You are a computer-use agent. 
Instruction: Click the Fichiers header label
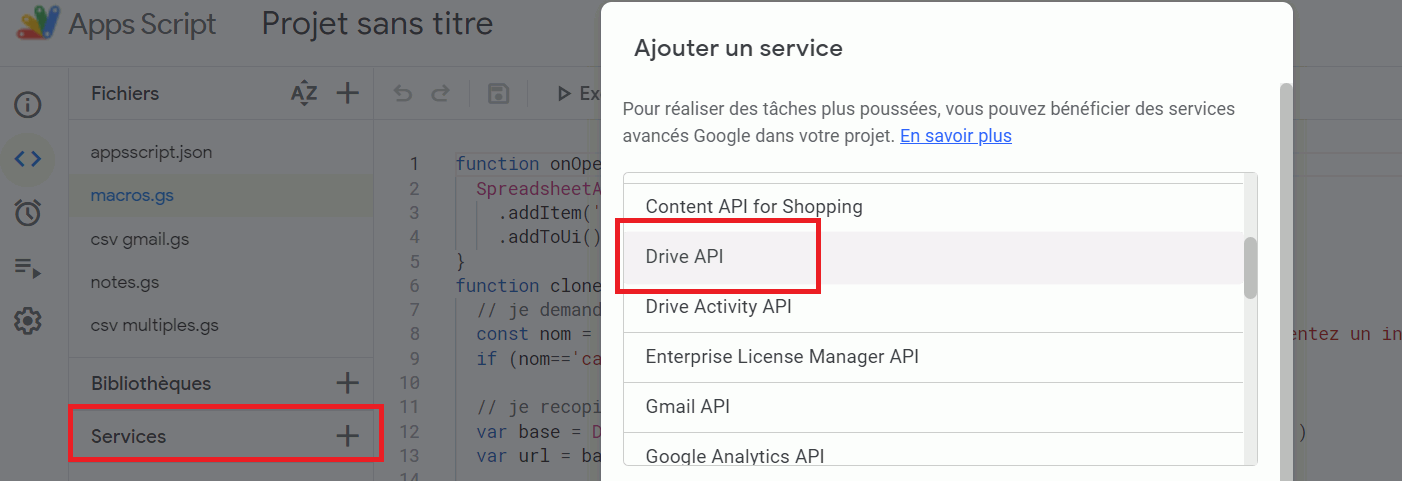[x=125, y=93]
